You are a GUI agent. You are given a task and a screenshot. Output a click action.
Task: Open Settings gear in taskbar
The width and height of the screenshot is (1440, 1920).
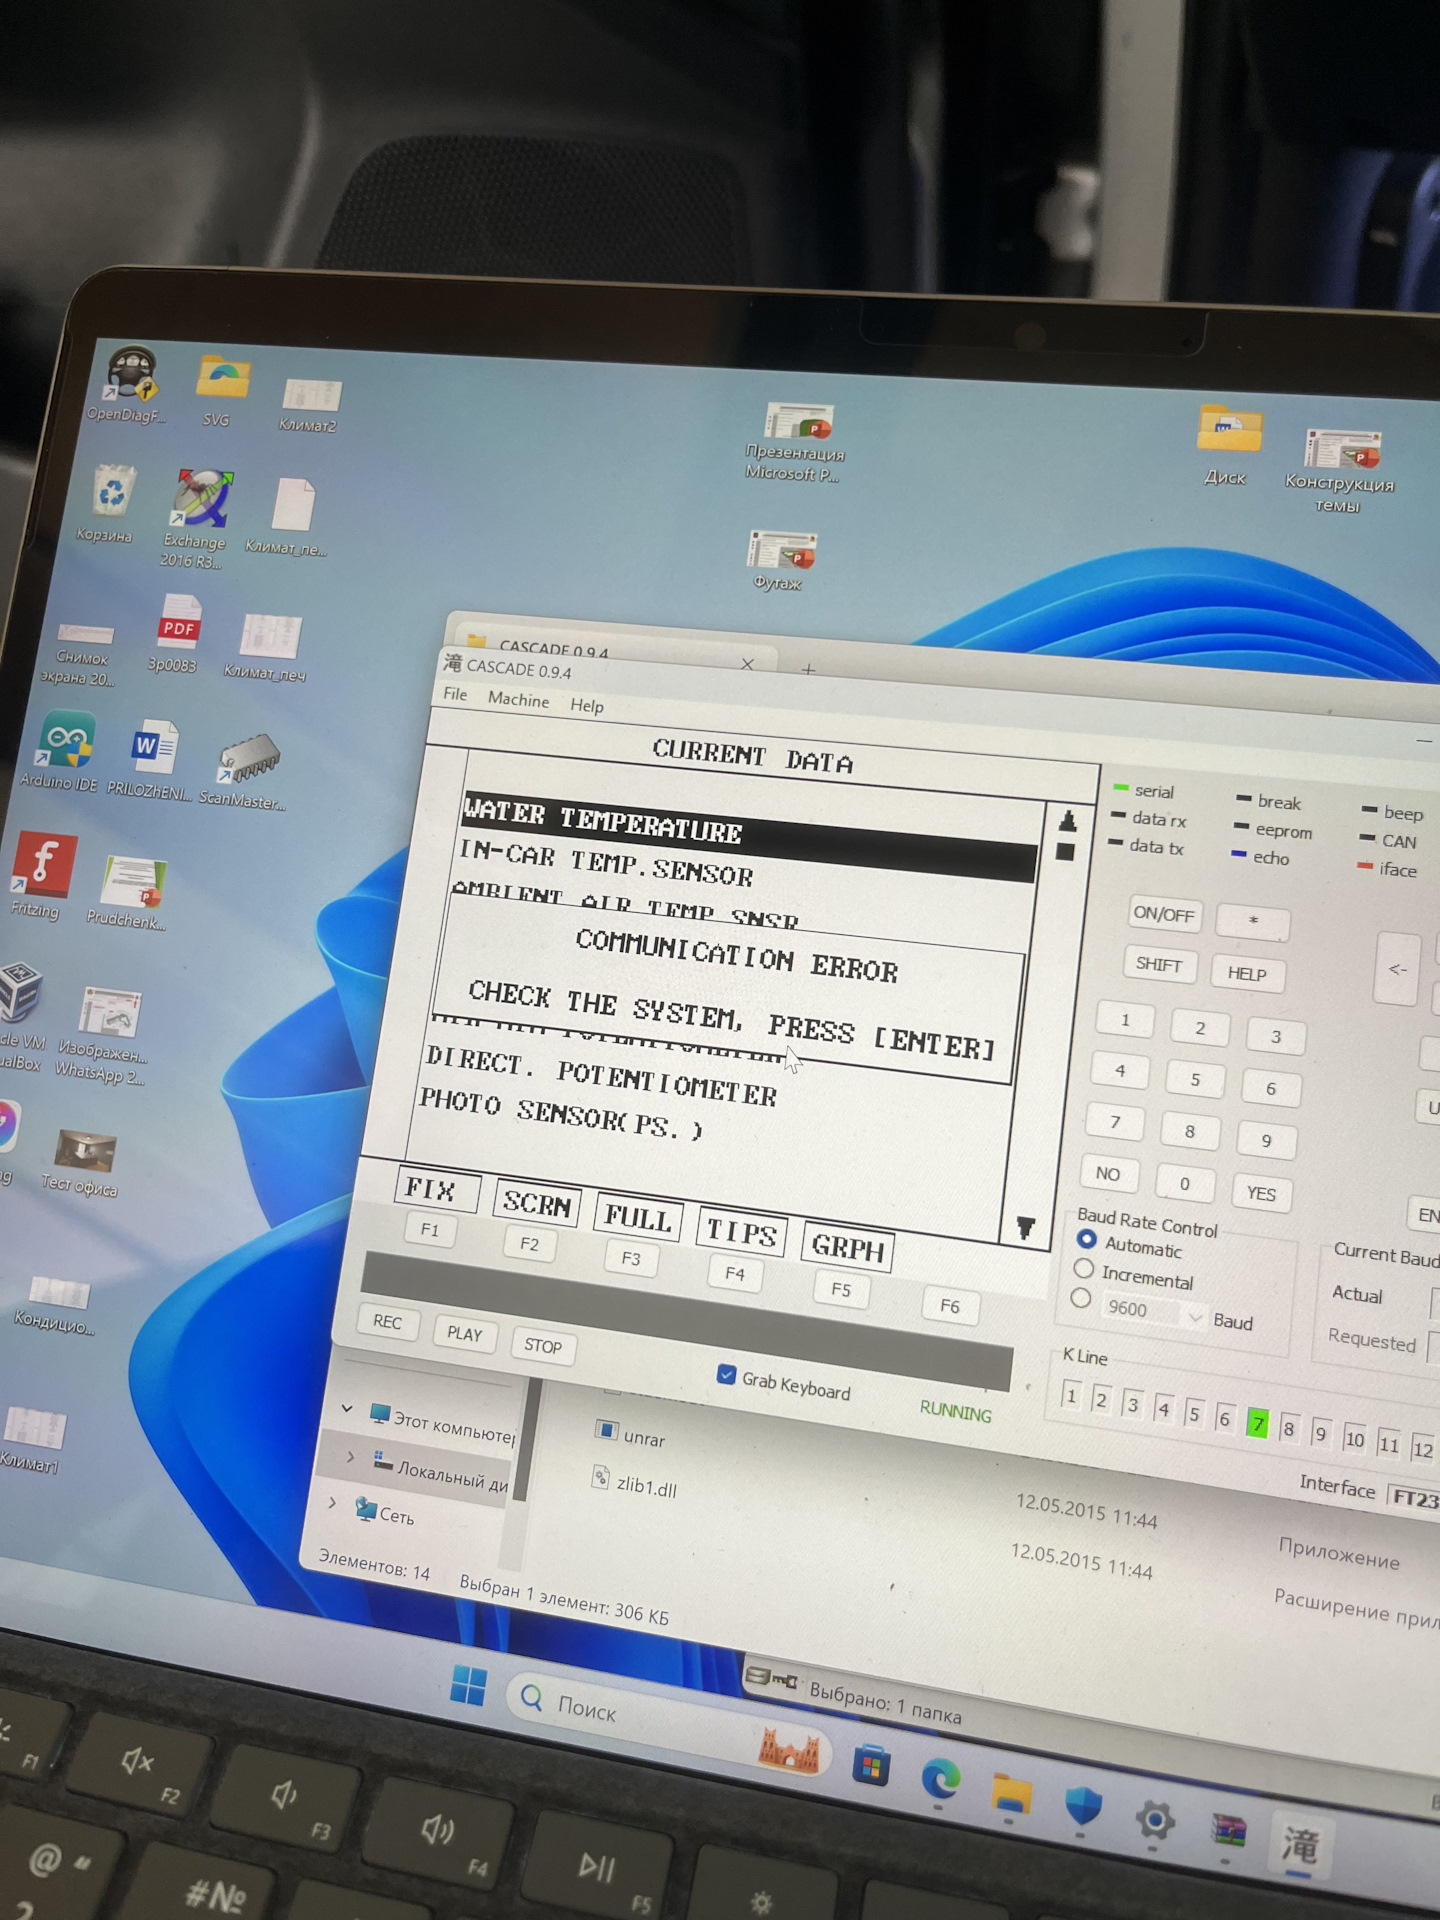click(x=1155, y=1819)
